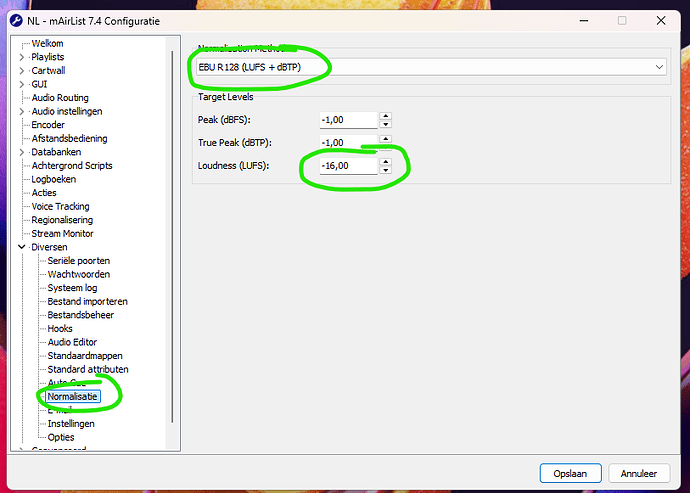Decrease Peak (dBFS) with down arrow
The height and width of the screenshot is (493, 690).
(x=385, y=124)
